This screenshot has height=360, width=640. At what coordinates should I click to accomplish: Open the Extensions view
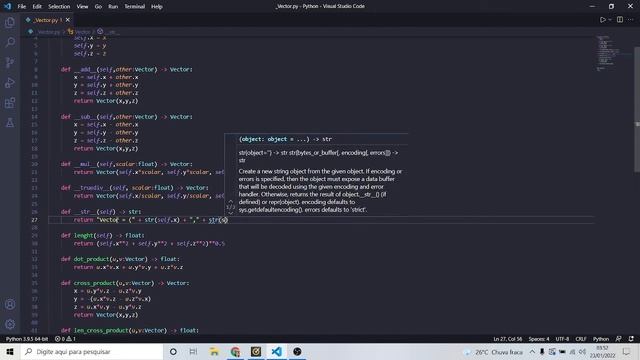(10, 102)
